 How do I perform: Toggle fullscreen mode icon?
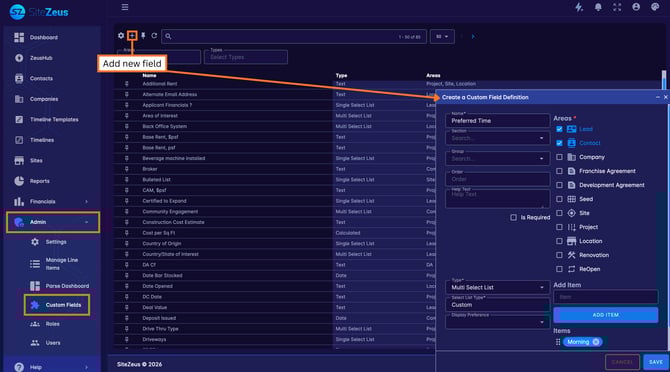pyautogui.click(x=617, y=7)
